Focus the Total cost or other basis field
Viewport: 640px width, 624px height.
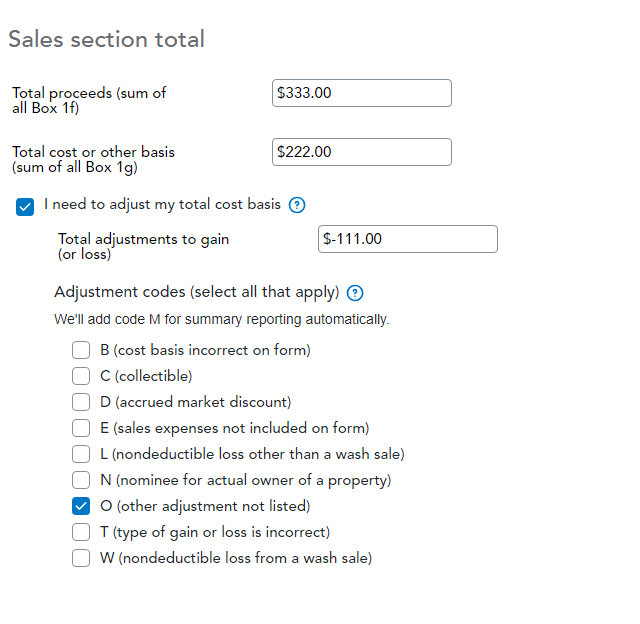tap(361, 152)
